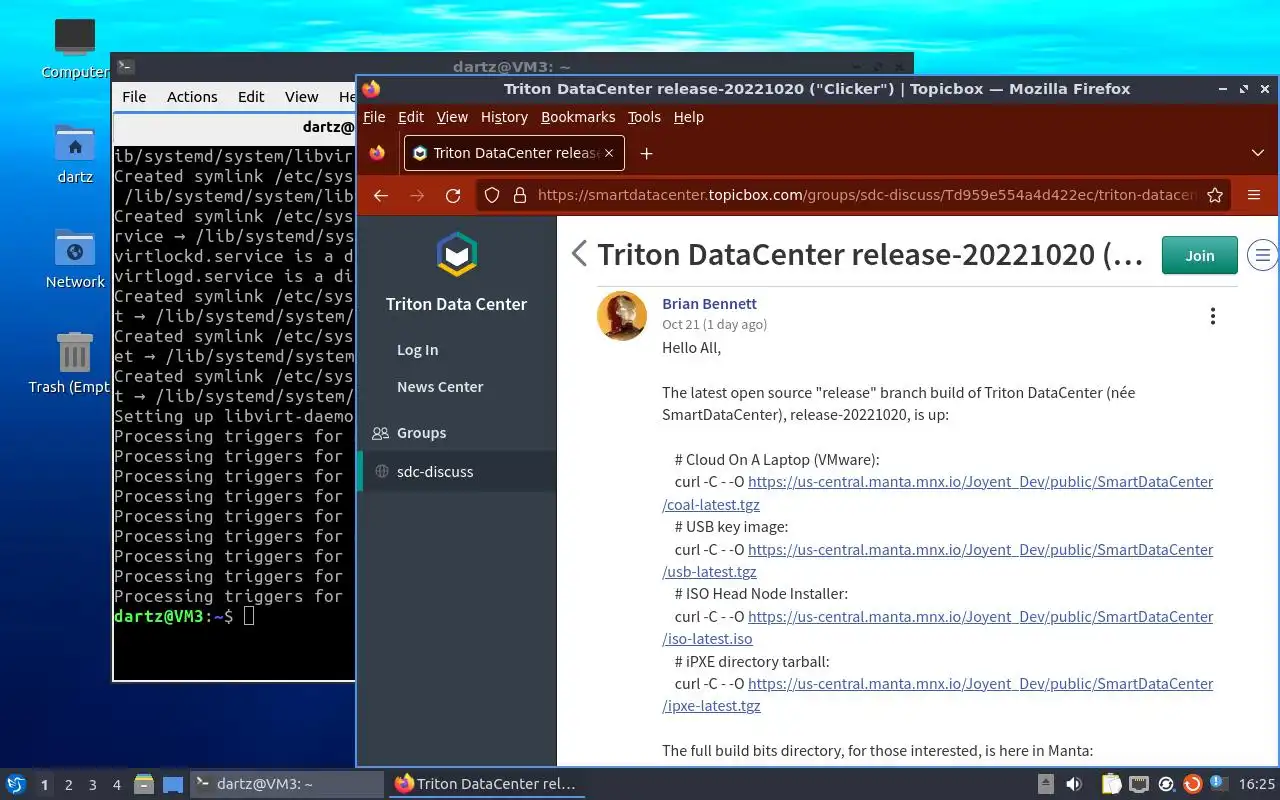Screen dimensions: 1280x800
Task: Open News Center in the sidebar
Action: [x=440, y=387]
